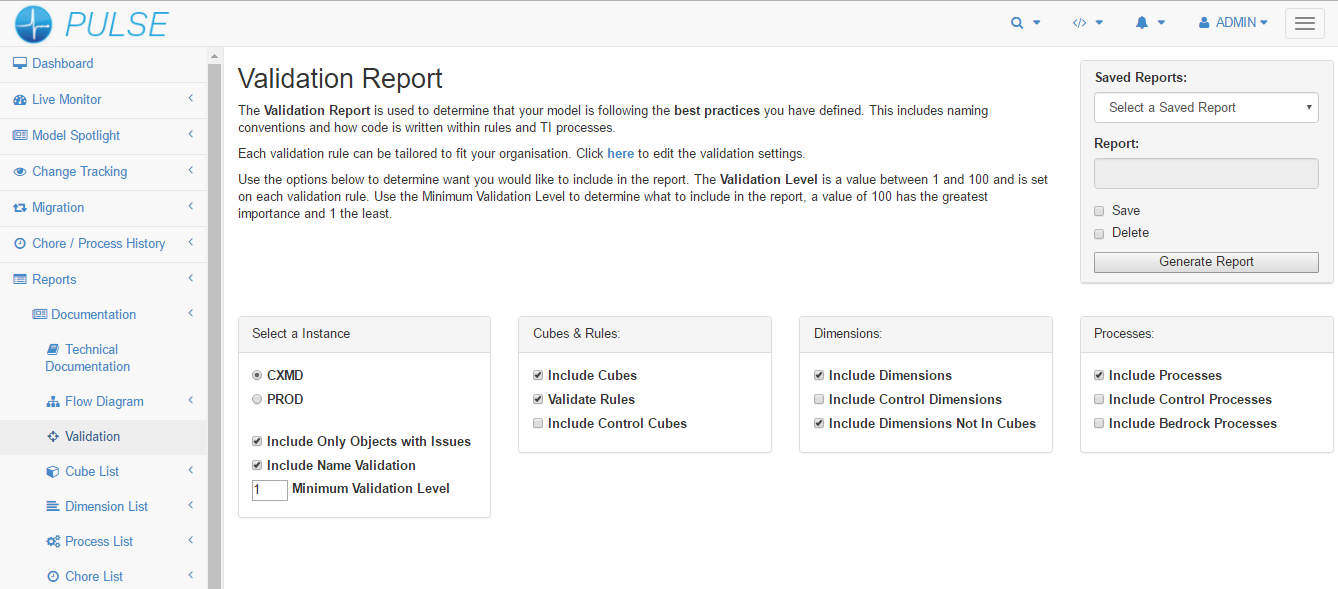The height and width of the screenshot is (589, 1338).
Task: Click the Minimum Validation Level field
Action: (269, 490)
